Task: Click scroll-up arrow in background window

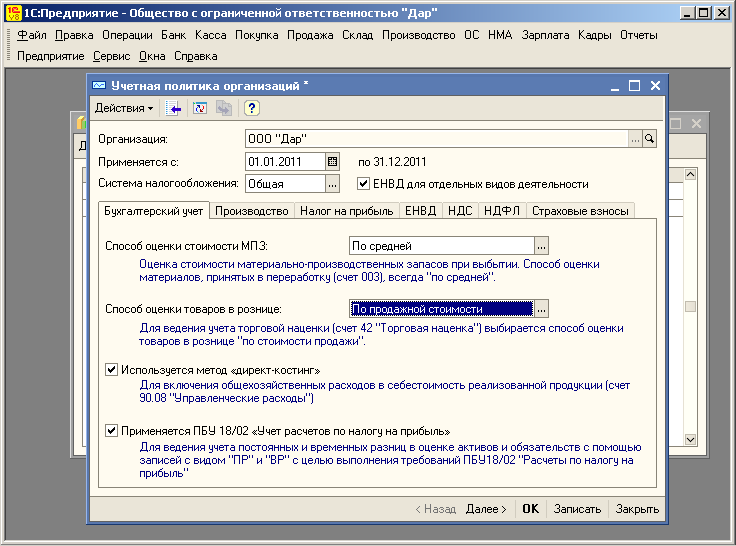Action: [690, 175]
